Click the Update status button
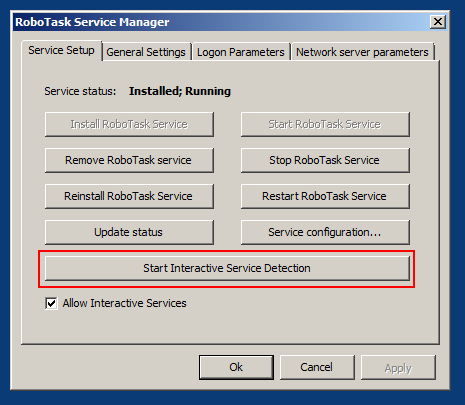 129,232
